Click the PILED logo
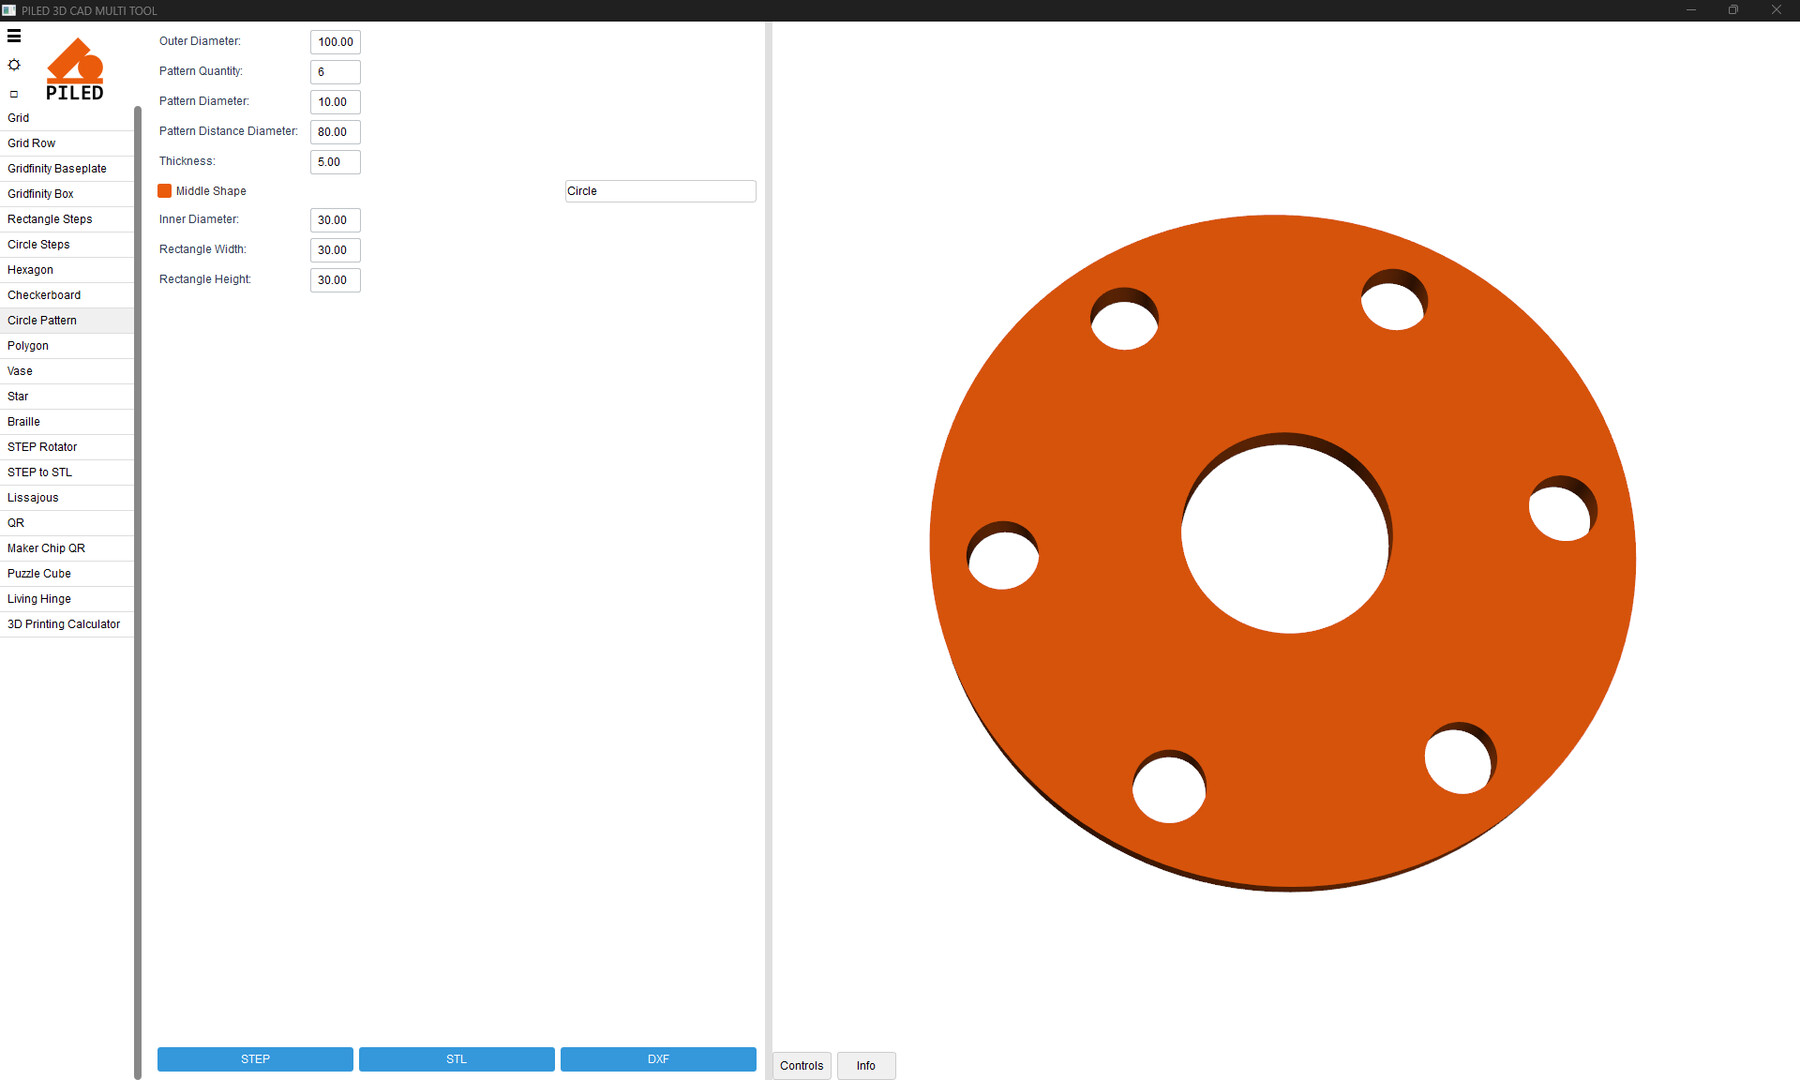 point(75,70)
